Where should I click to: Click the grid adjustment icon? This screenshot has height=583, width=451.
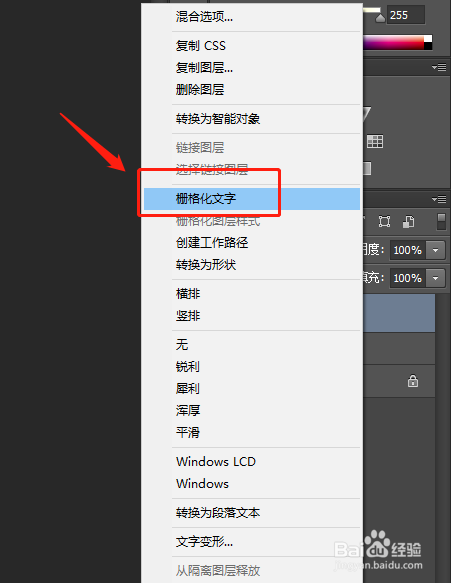(x=375, y=141)
